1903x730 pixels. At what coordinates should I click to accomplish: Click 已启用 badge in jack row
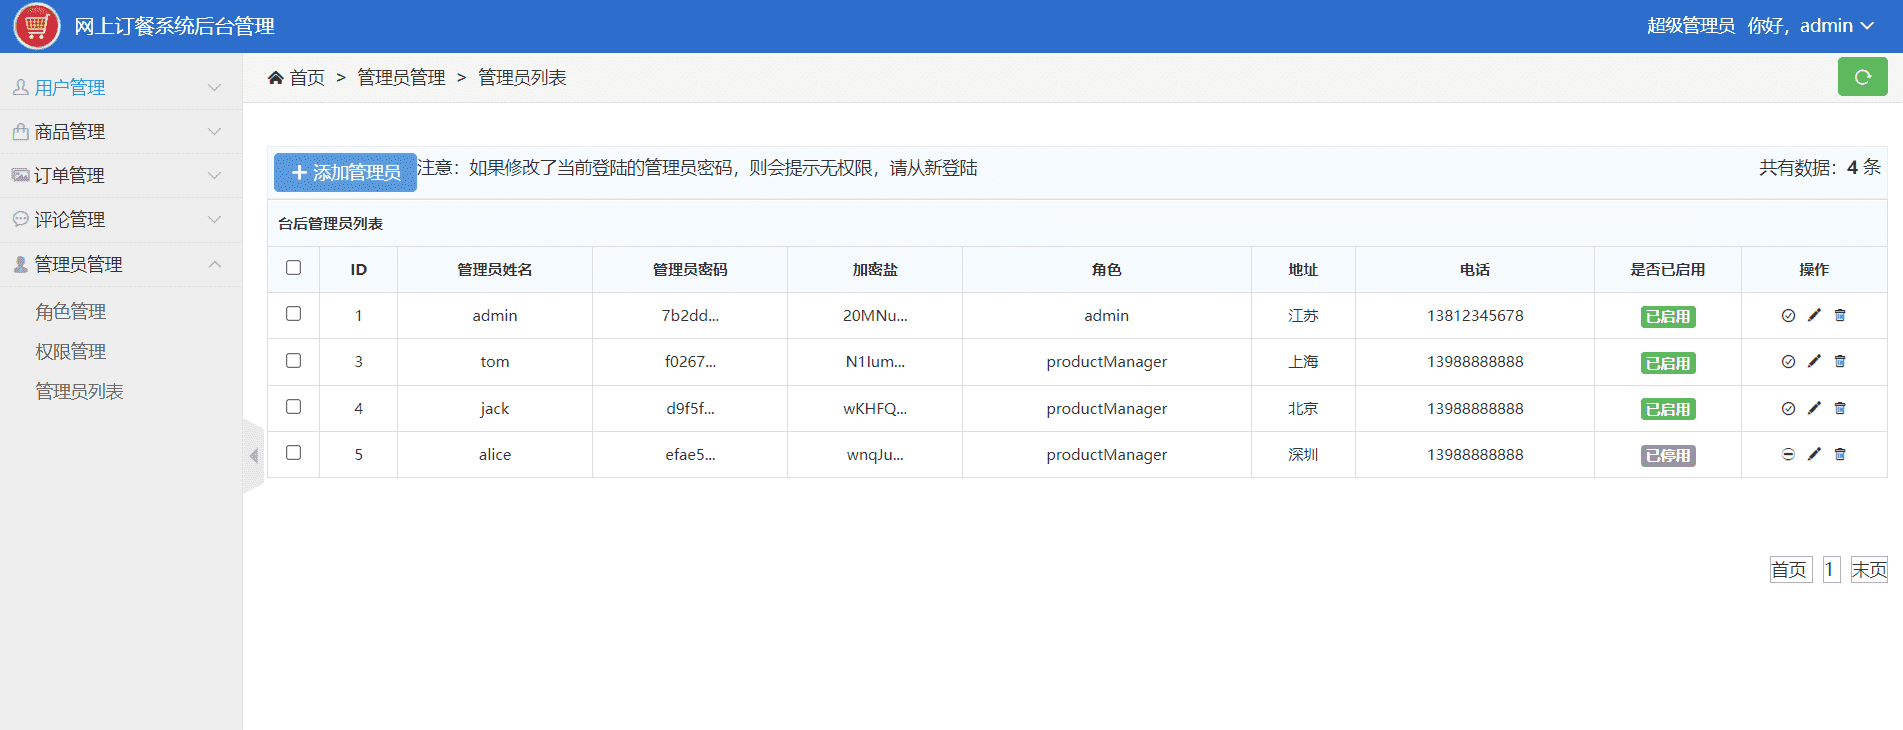(x=1668, y=409)
